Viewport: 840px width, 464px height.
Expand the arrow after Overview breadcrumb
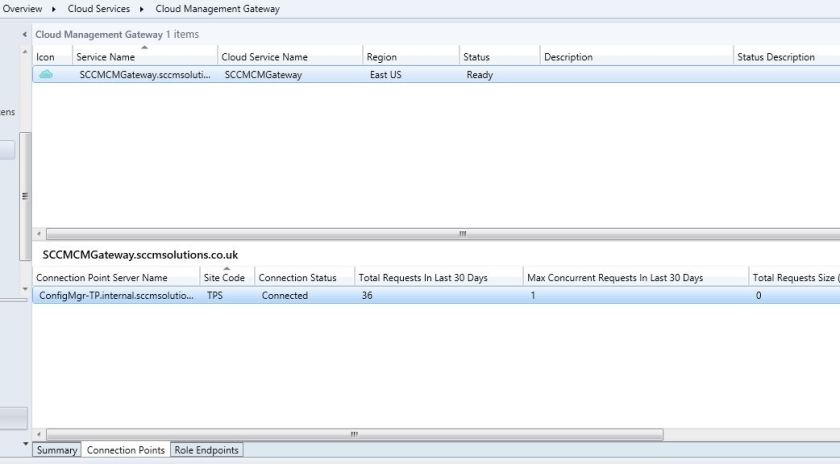click(x=54, y=9)
